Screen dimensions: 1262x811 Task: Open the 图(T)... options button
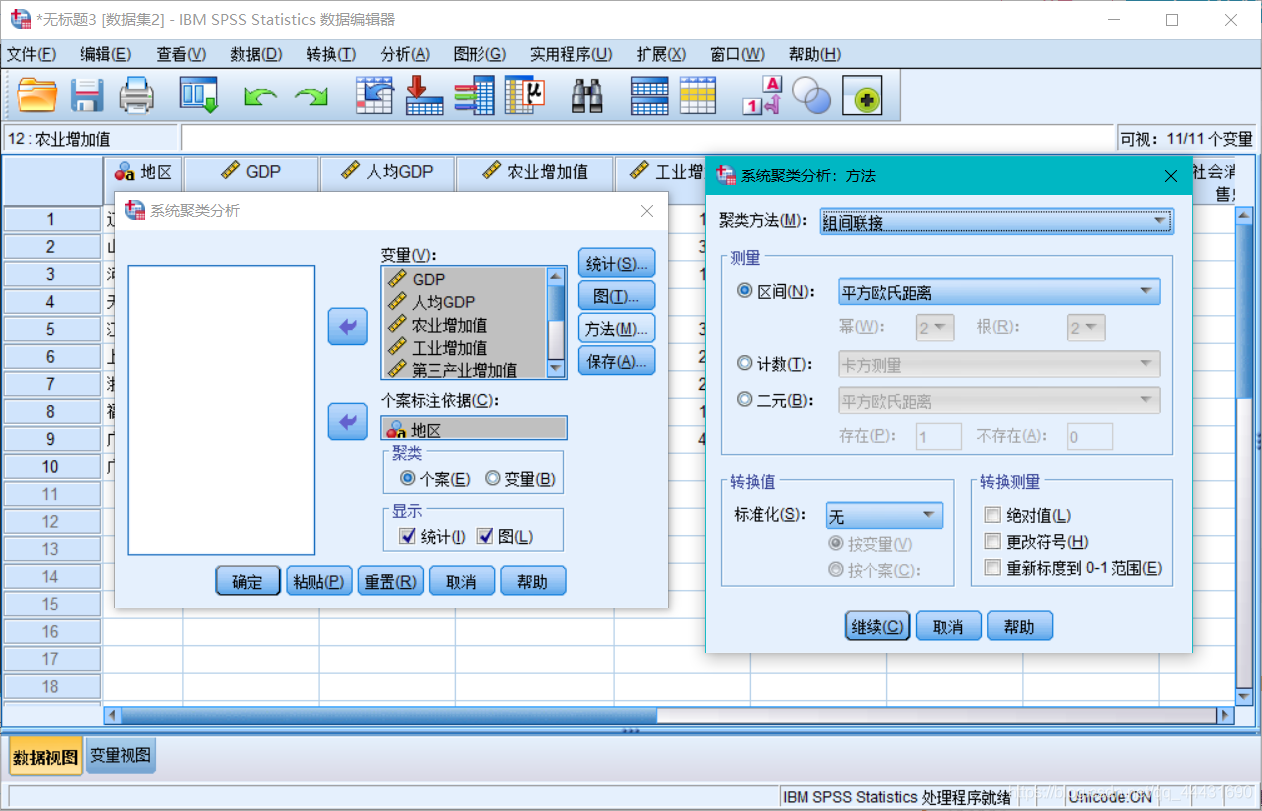pos(616,296)
